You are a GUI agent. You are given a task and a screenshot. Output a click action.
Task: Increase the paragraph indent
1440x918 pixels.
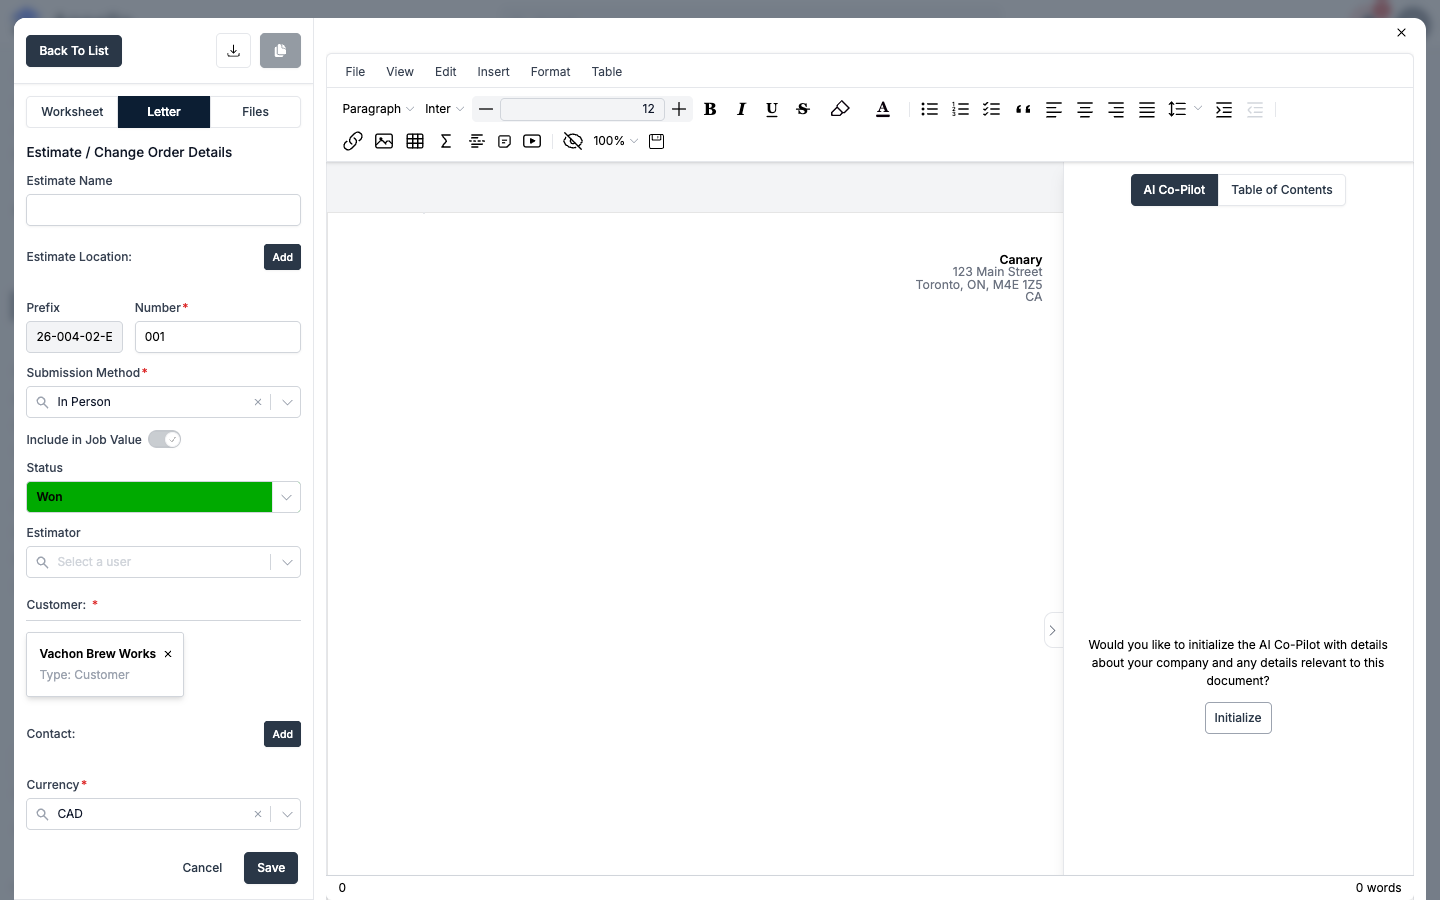pos(1224,109)
